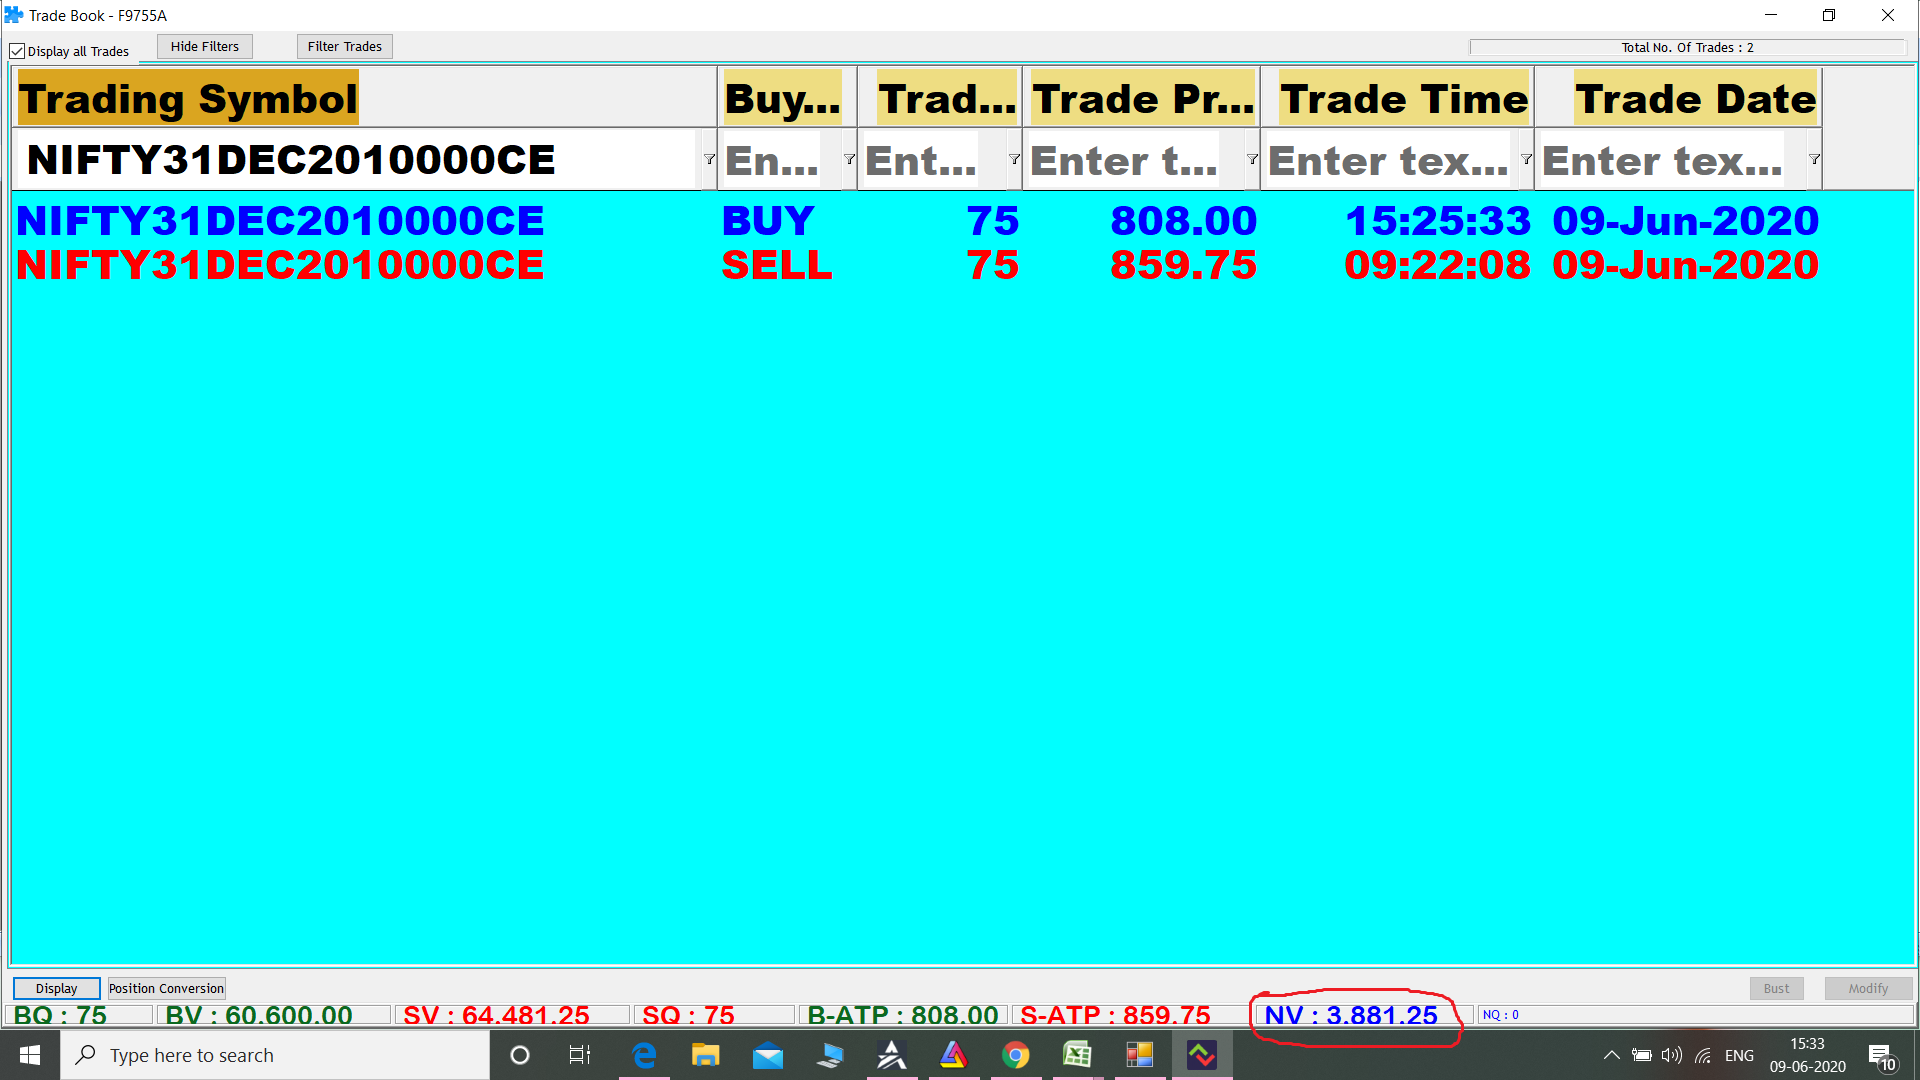Viewport: 1920px width, 1080px height.
Task: Open Excel from the taskbar
Action: pyautogui.click(x=1078, y=1055)
